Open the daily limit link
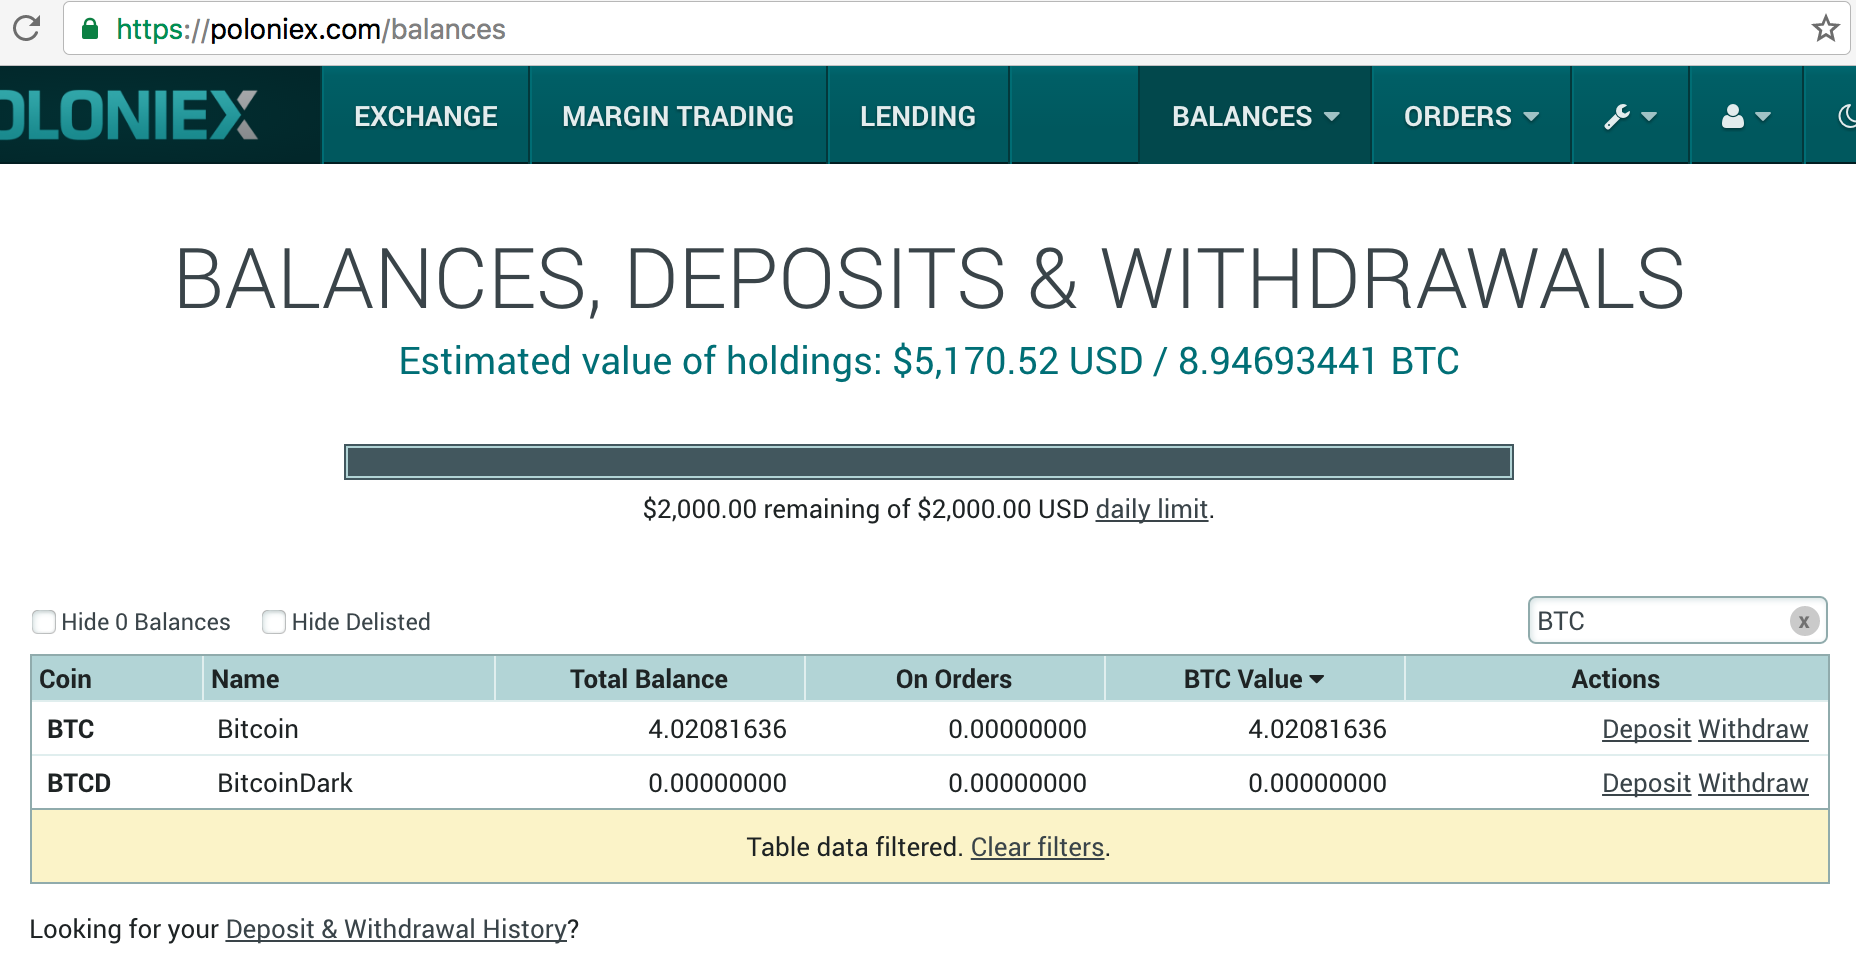1856x958 pixels. point(1152,509)
